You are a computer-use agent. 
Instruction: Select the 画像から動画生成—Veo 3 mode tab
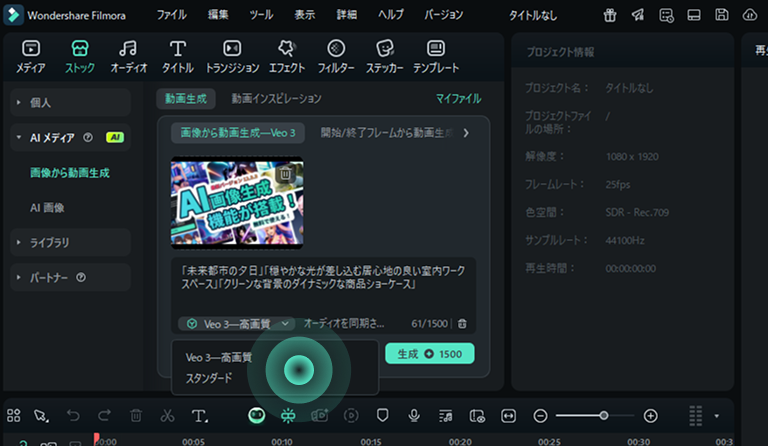click(238, 133)
